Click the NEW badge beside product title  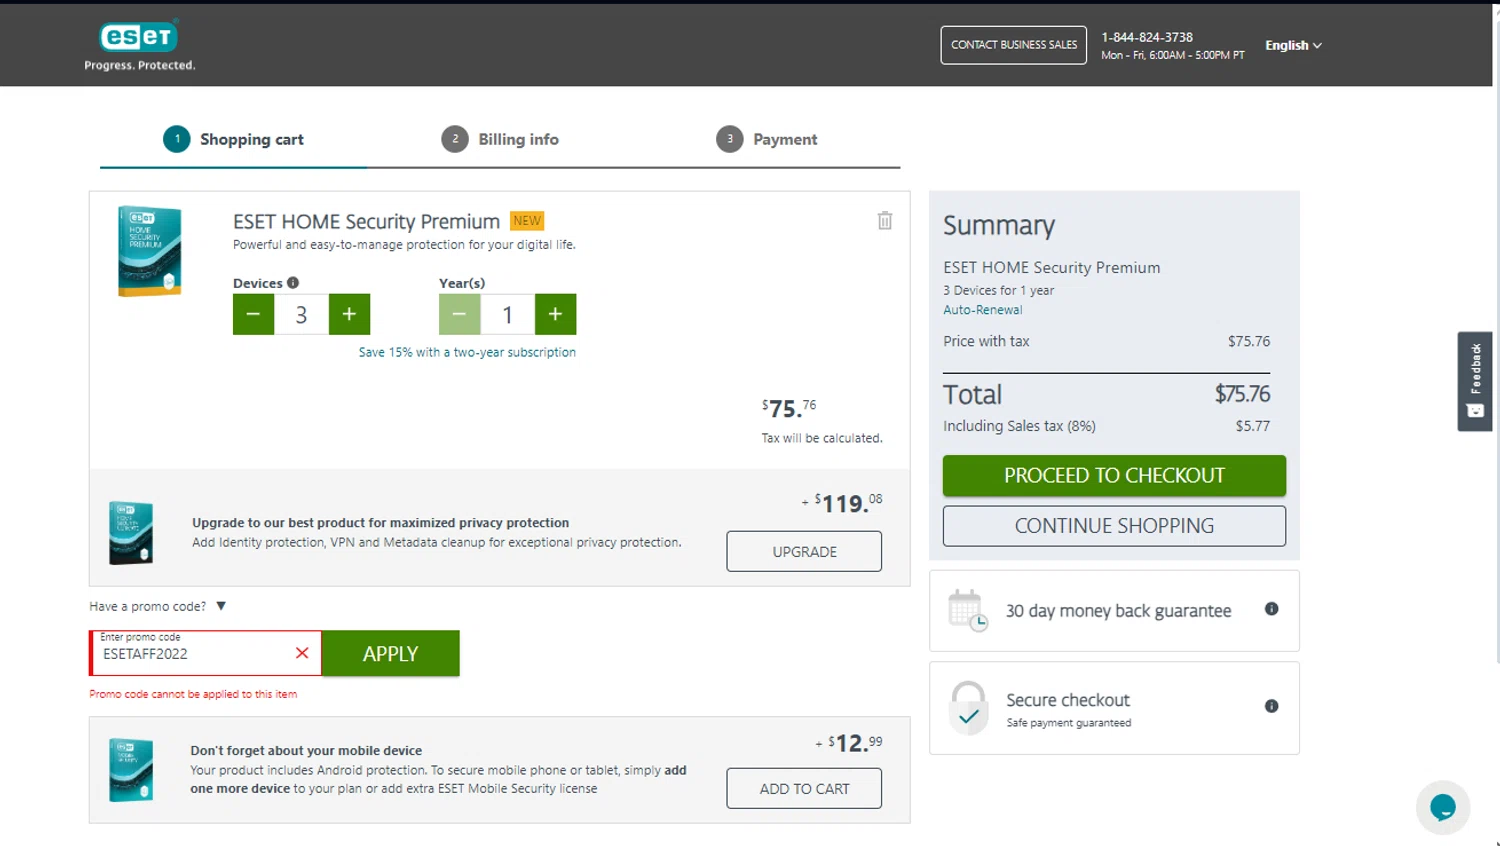(x=527, y=221)
